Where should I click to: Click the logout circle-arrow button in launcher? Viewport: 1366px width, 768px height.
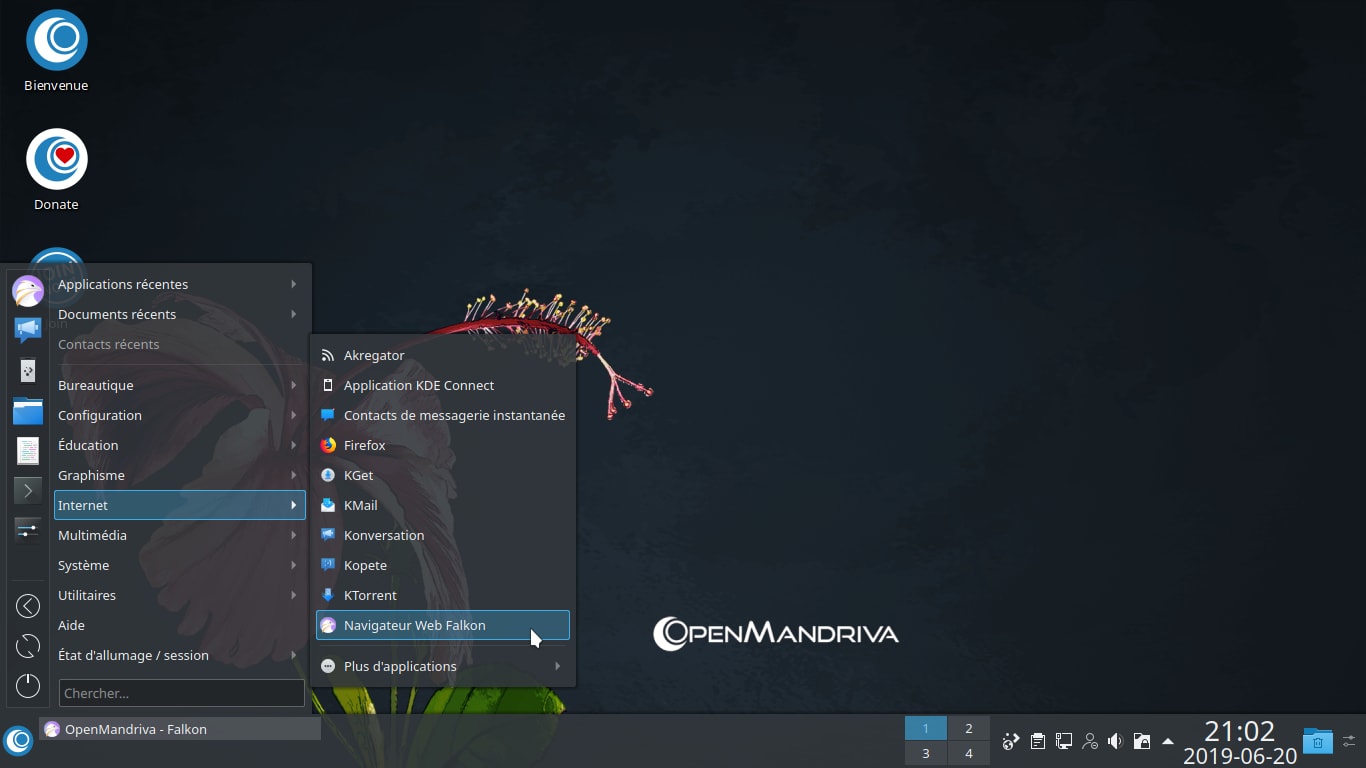(x=28, y=606)
